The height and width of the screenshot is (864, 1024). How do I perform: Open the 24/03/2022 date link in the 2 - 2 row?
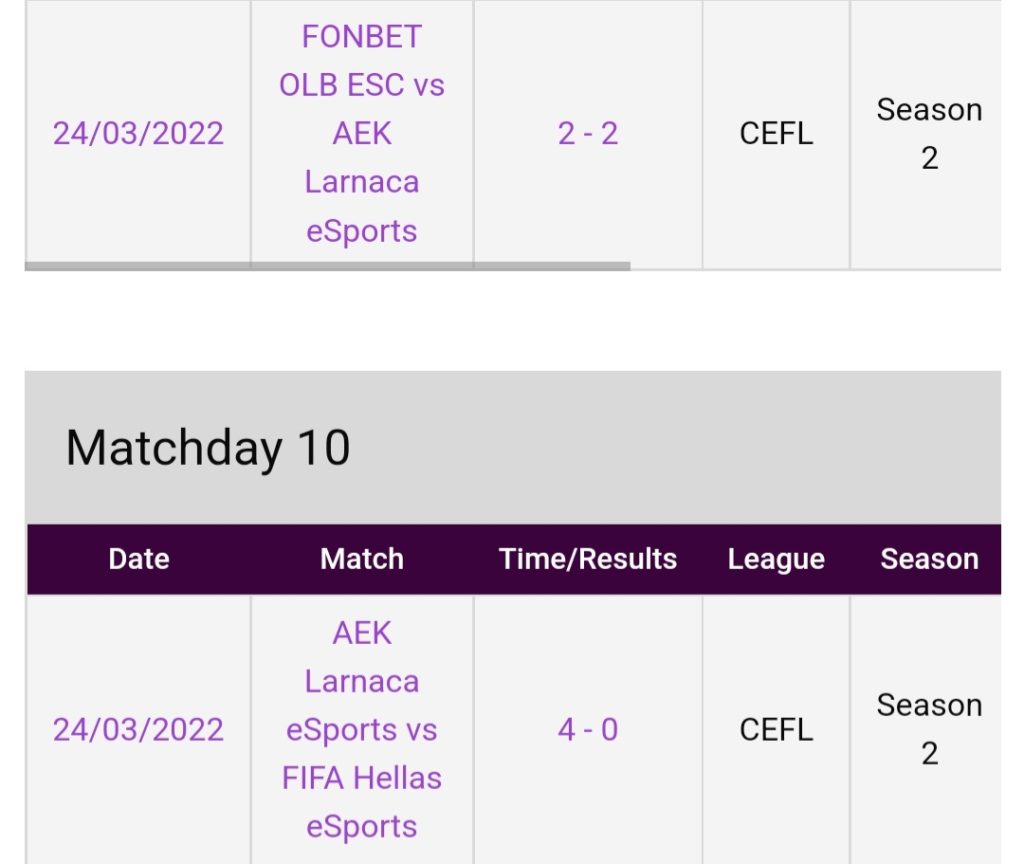[x=138, y=133]
